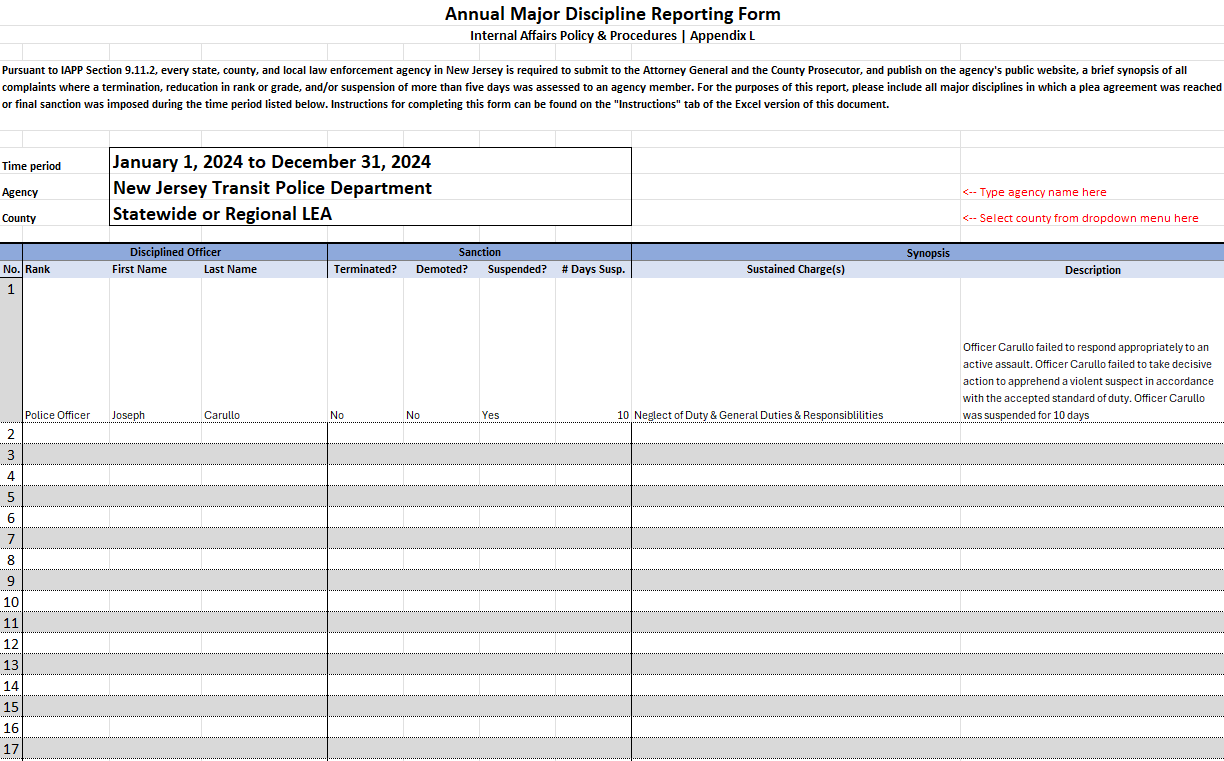1224x761 pixels.
Task: Select the Synopsis group header
Action: tap(928, 253)
